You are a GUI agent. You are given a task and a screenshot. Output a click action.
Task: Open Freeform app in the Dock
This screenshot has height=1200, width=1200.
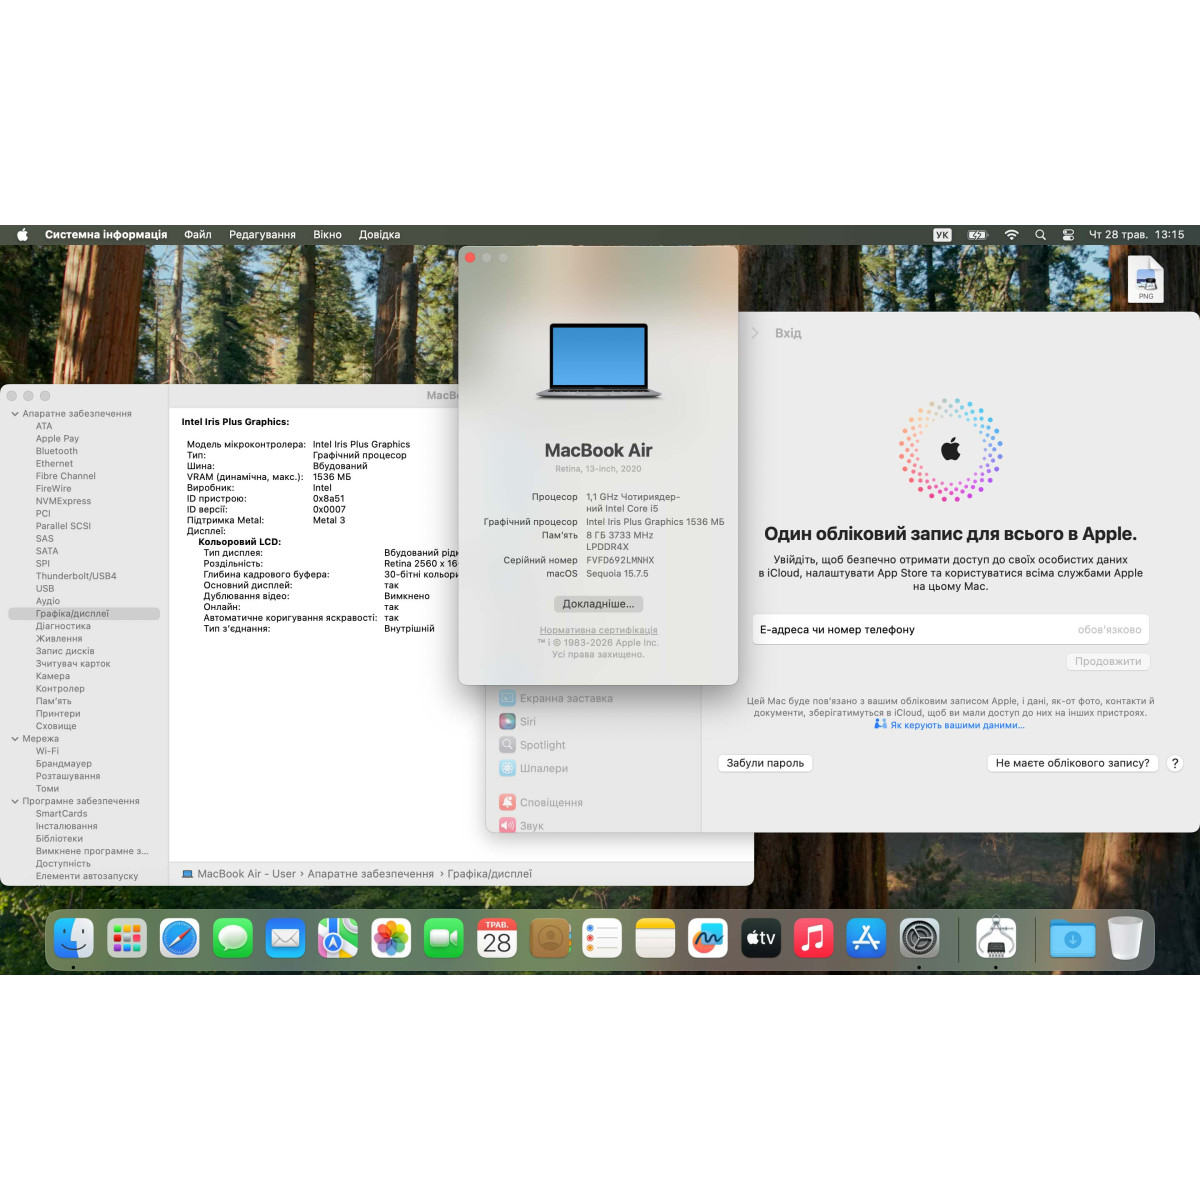pos(708,938)
